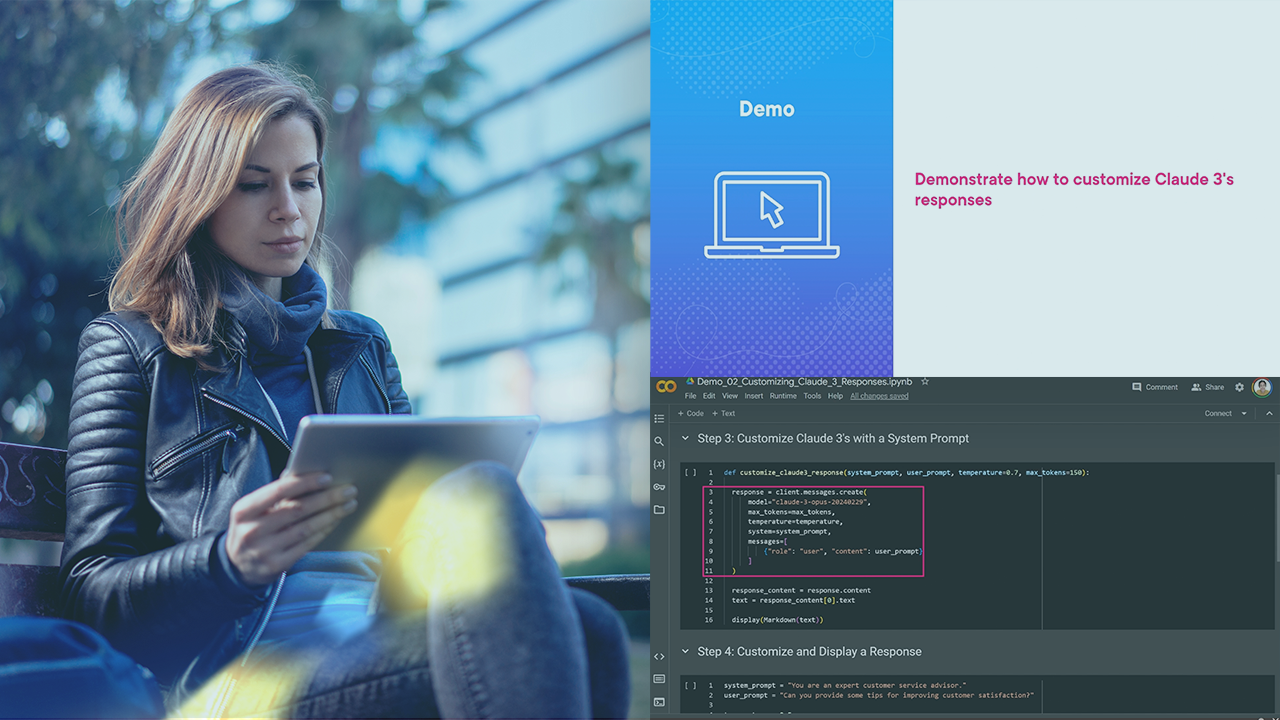Click the notebook's vertical scrollbar
The image size is (1280, 720).
point(1275,520)
